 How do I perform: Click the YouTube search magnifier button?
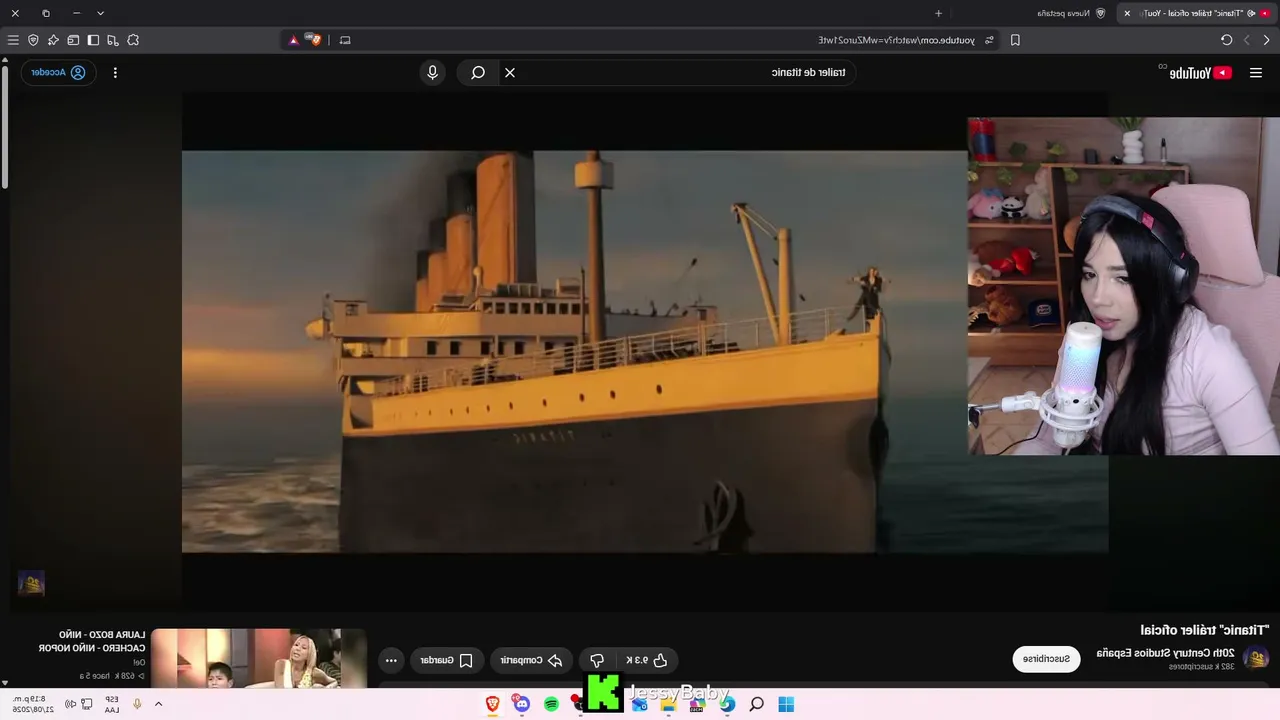click(x=478, y=72)
